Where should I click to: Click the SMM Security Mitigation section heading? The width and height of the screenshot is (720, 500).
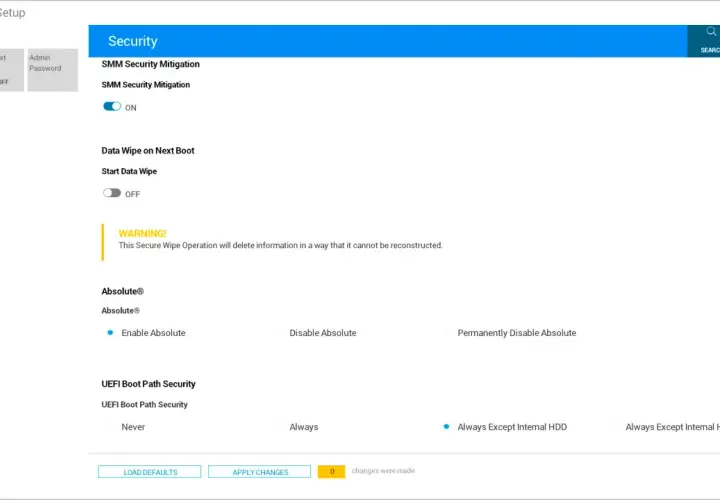(151, 64)
